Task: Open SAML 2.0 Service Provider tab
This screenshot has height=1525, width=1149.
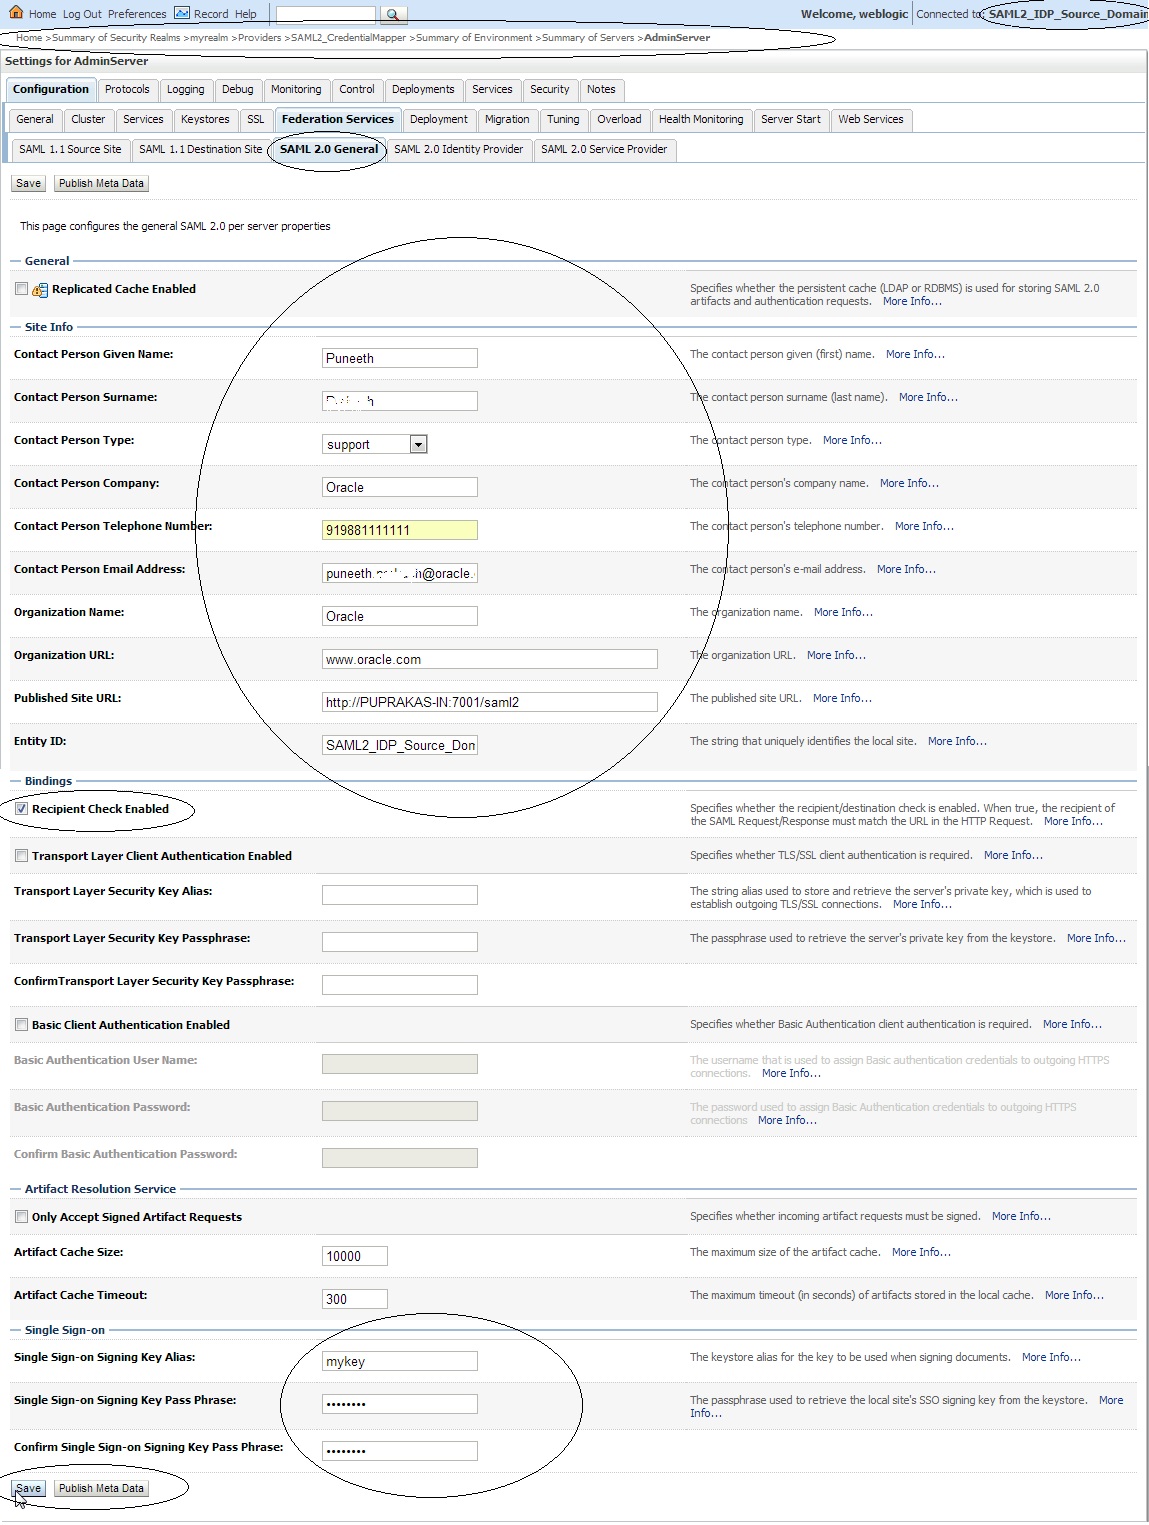Action: point(603,149)
